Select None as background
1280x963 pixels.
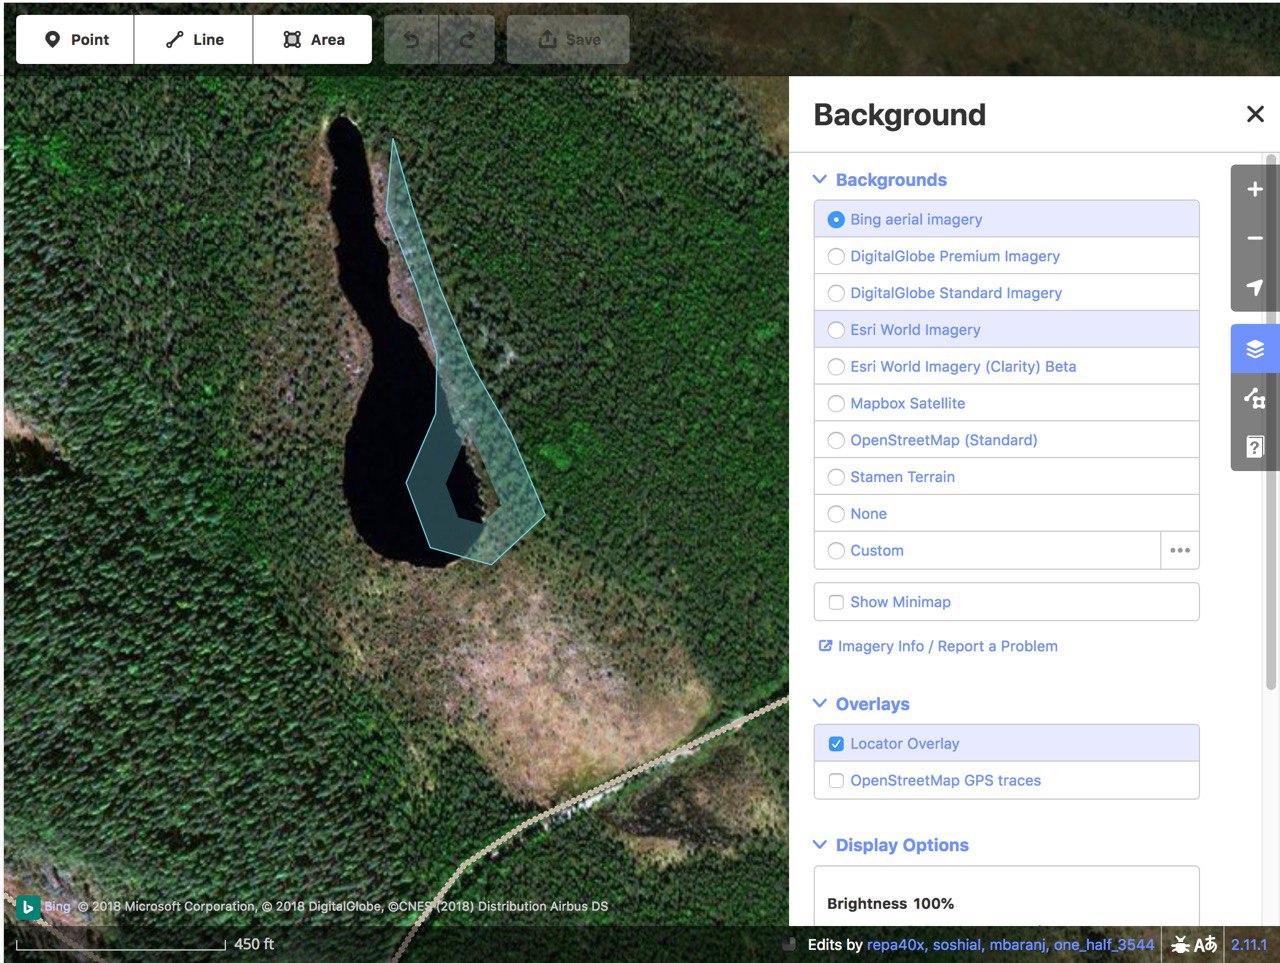pyautogui.click(x=1006, y=514)
